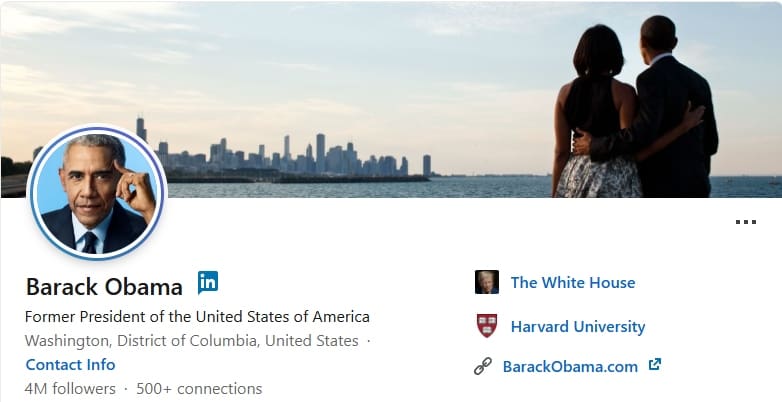Image resolution: width=782 pixels, height=402 pixels.
Task: Click the LinkedIn badge beside the name
Action: pyautogui.click(x=207, y=283)
